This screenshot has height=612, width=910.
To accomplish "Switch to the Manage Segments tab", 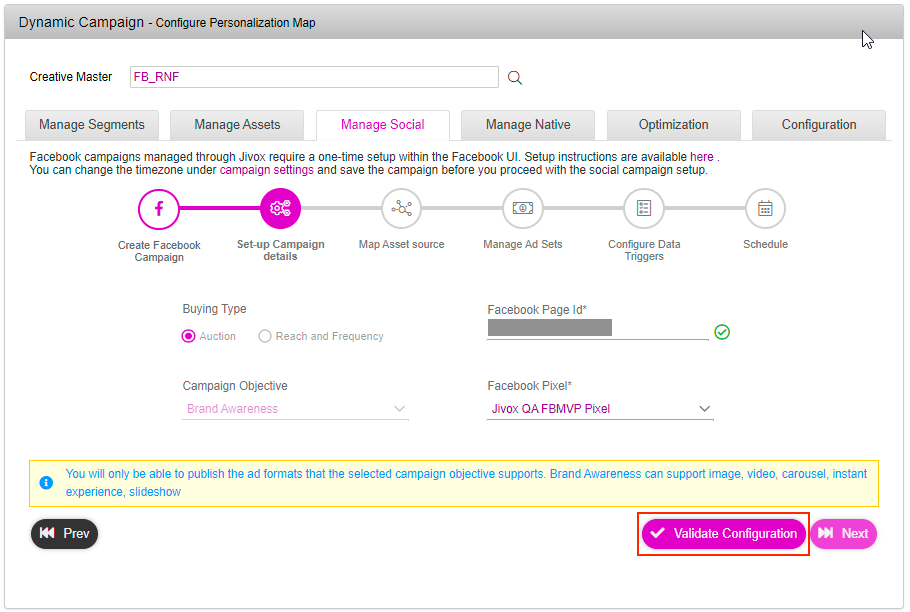I will tap(92, 125).
